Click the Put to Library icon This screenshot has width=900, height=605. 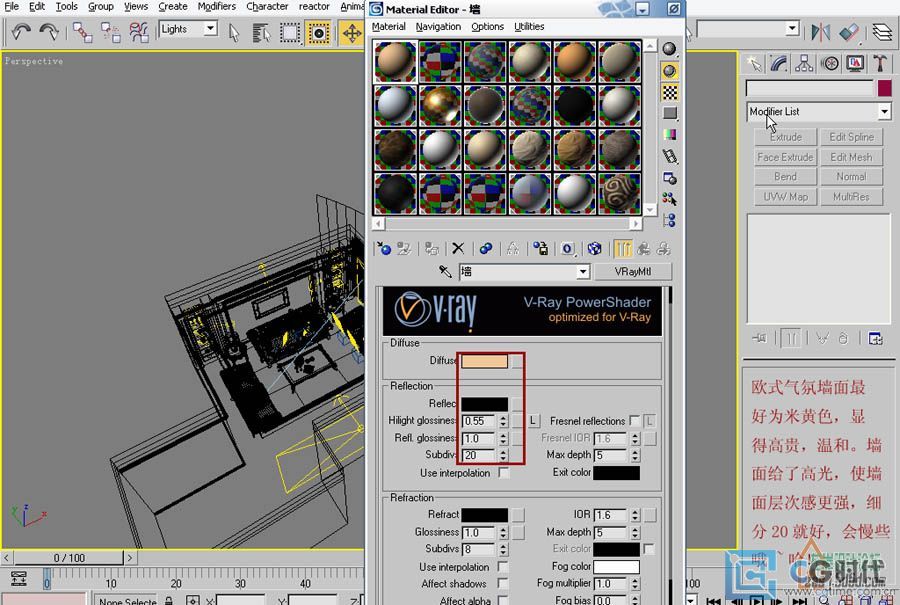coord(540,249)
